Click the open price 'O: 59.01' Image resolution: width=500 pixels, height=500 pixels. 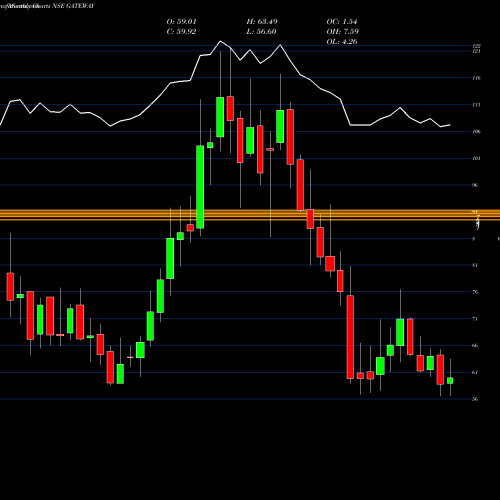(181, 22)
